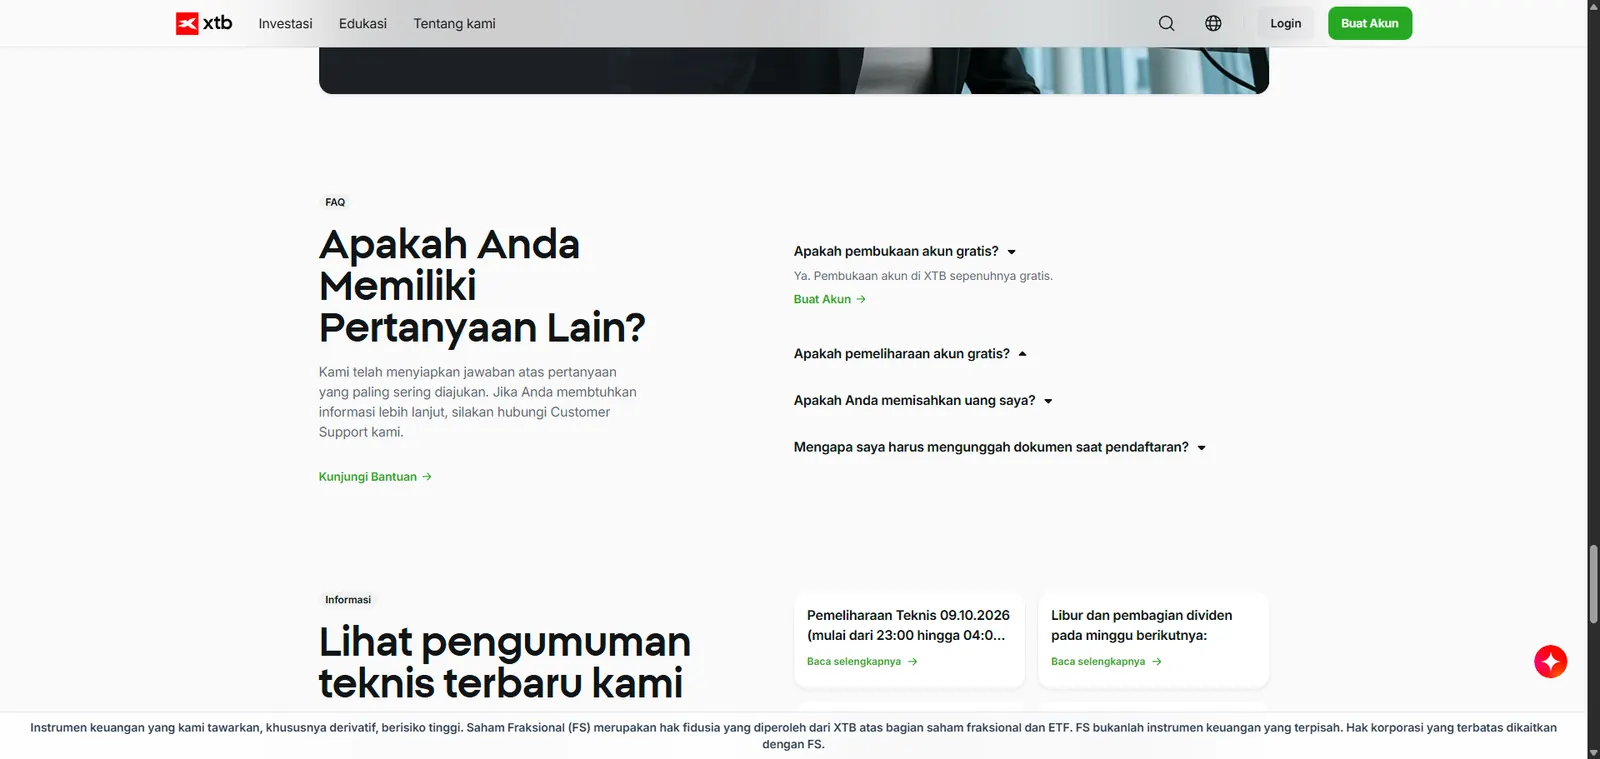Click the 'Libur dan pembagian dividen' card title
Screen dimensions: 1600x759
coord(1141,625)
